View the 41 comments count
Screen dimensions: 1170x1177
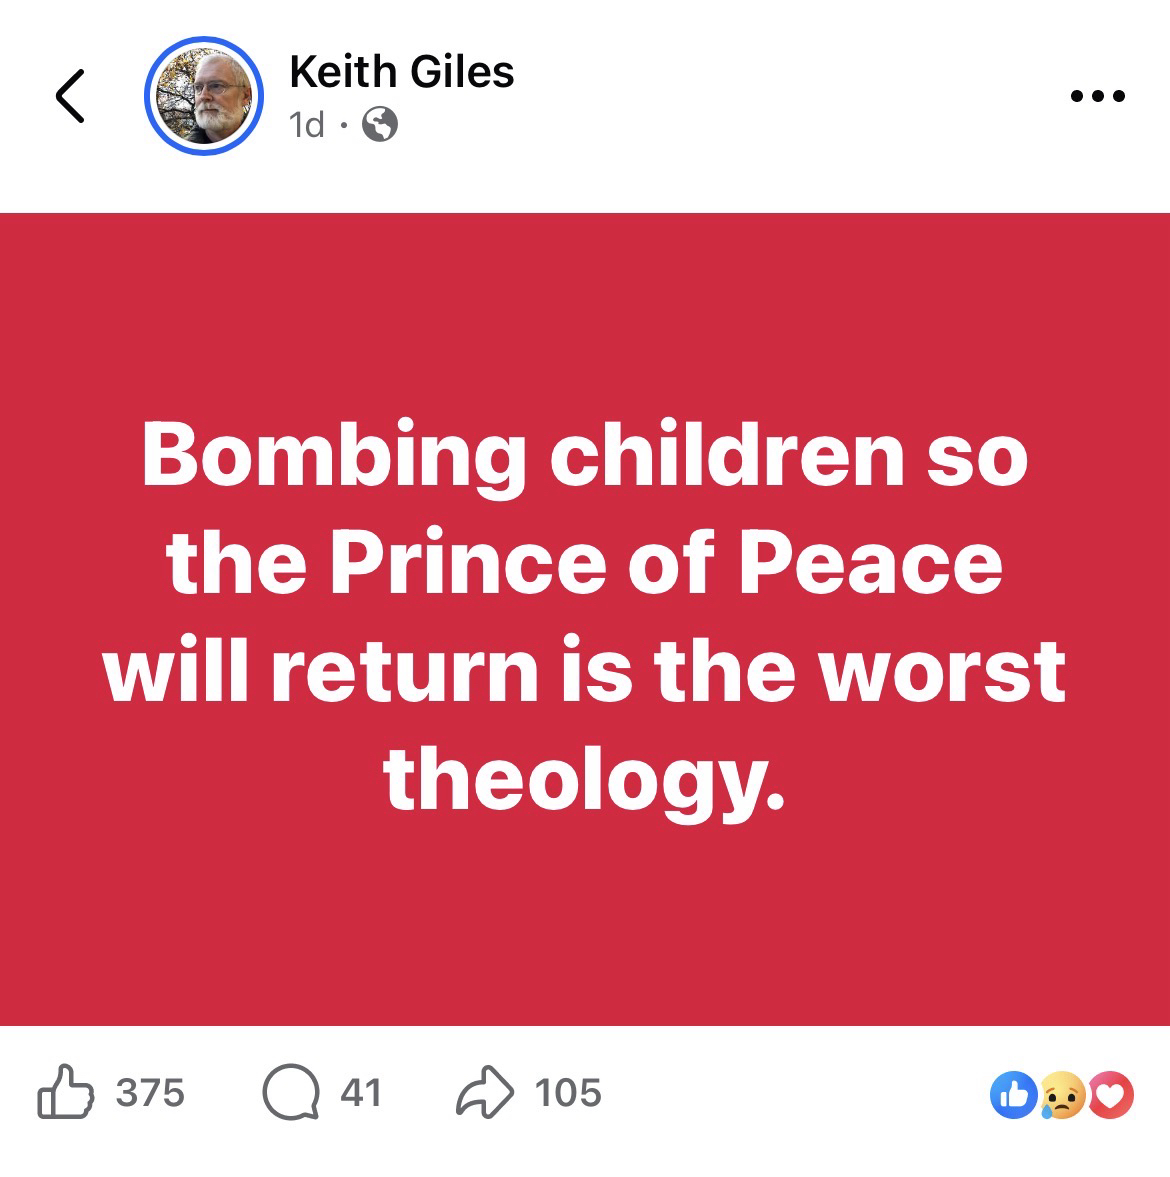(361, 1093)
